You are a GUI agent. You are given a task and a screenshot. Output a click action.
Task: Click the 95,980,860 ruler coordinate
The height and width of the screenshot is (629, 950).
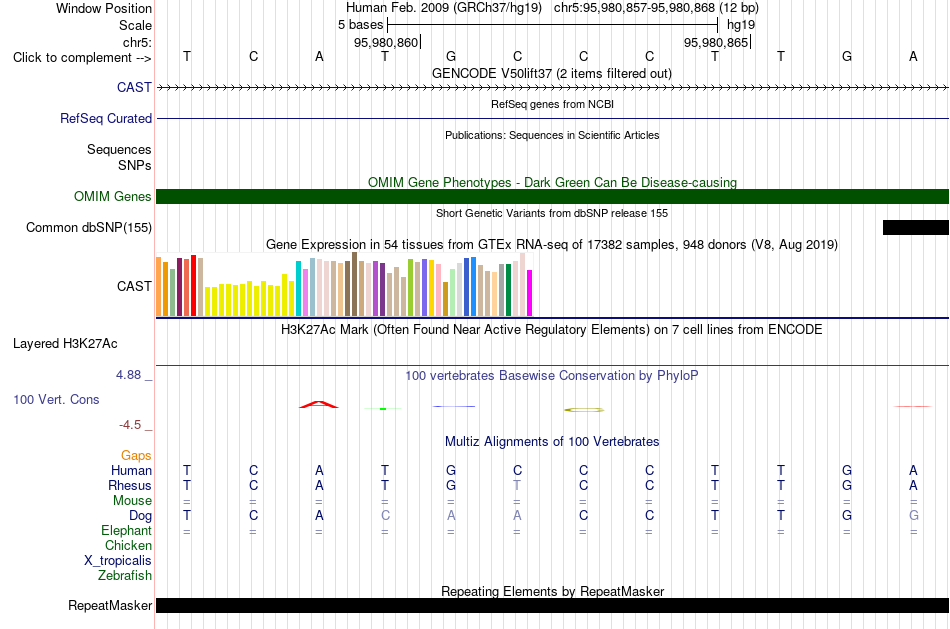(x=386, y=42)
